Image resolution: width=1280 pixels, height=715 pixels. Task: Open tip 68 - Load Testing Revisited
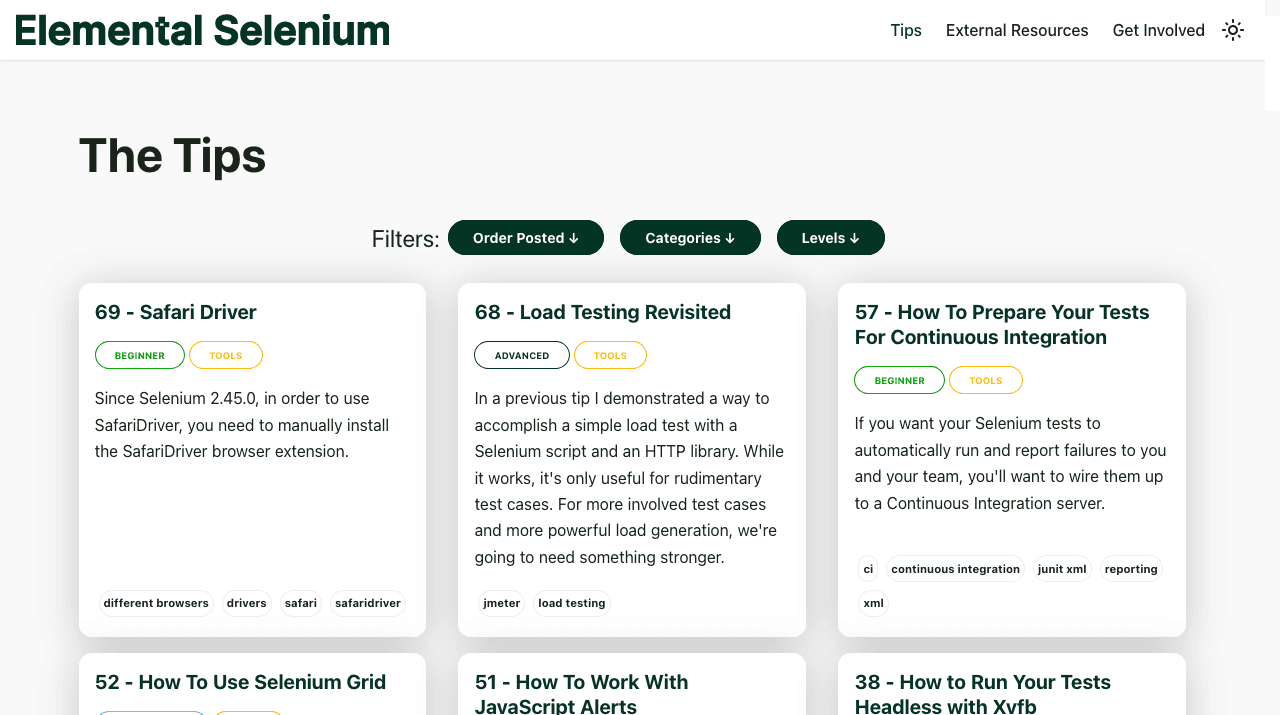[x=603, y=312]
